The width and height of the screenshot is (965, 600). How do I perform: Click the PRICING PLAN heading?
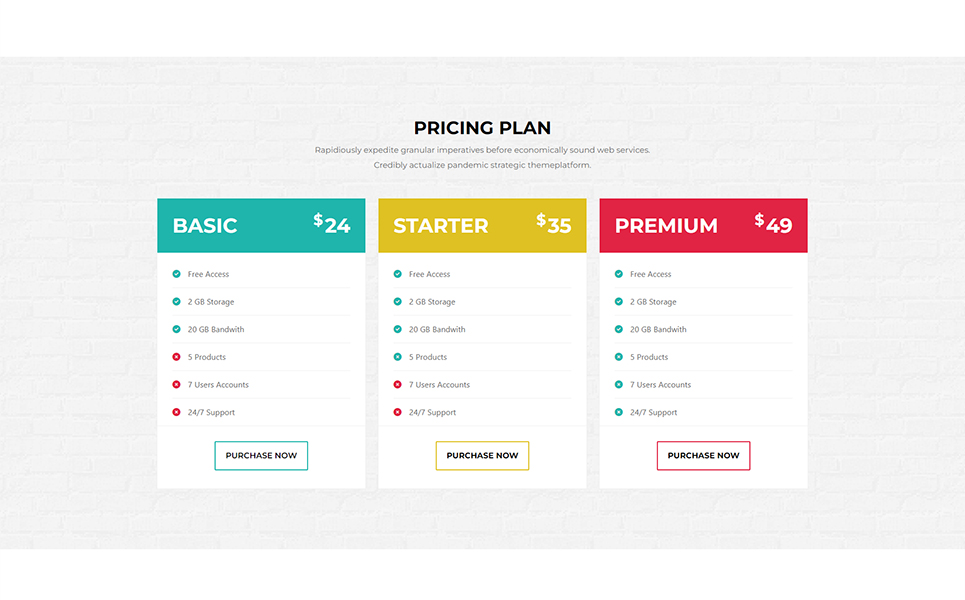[x=482, y=128]
